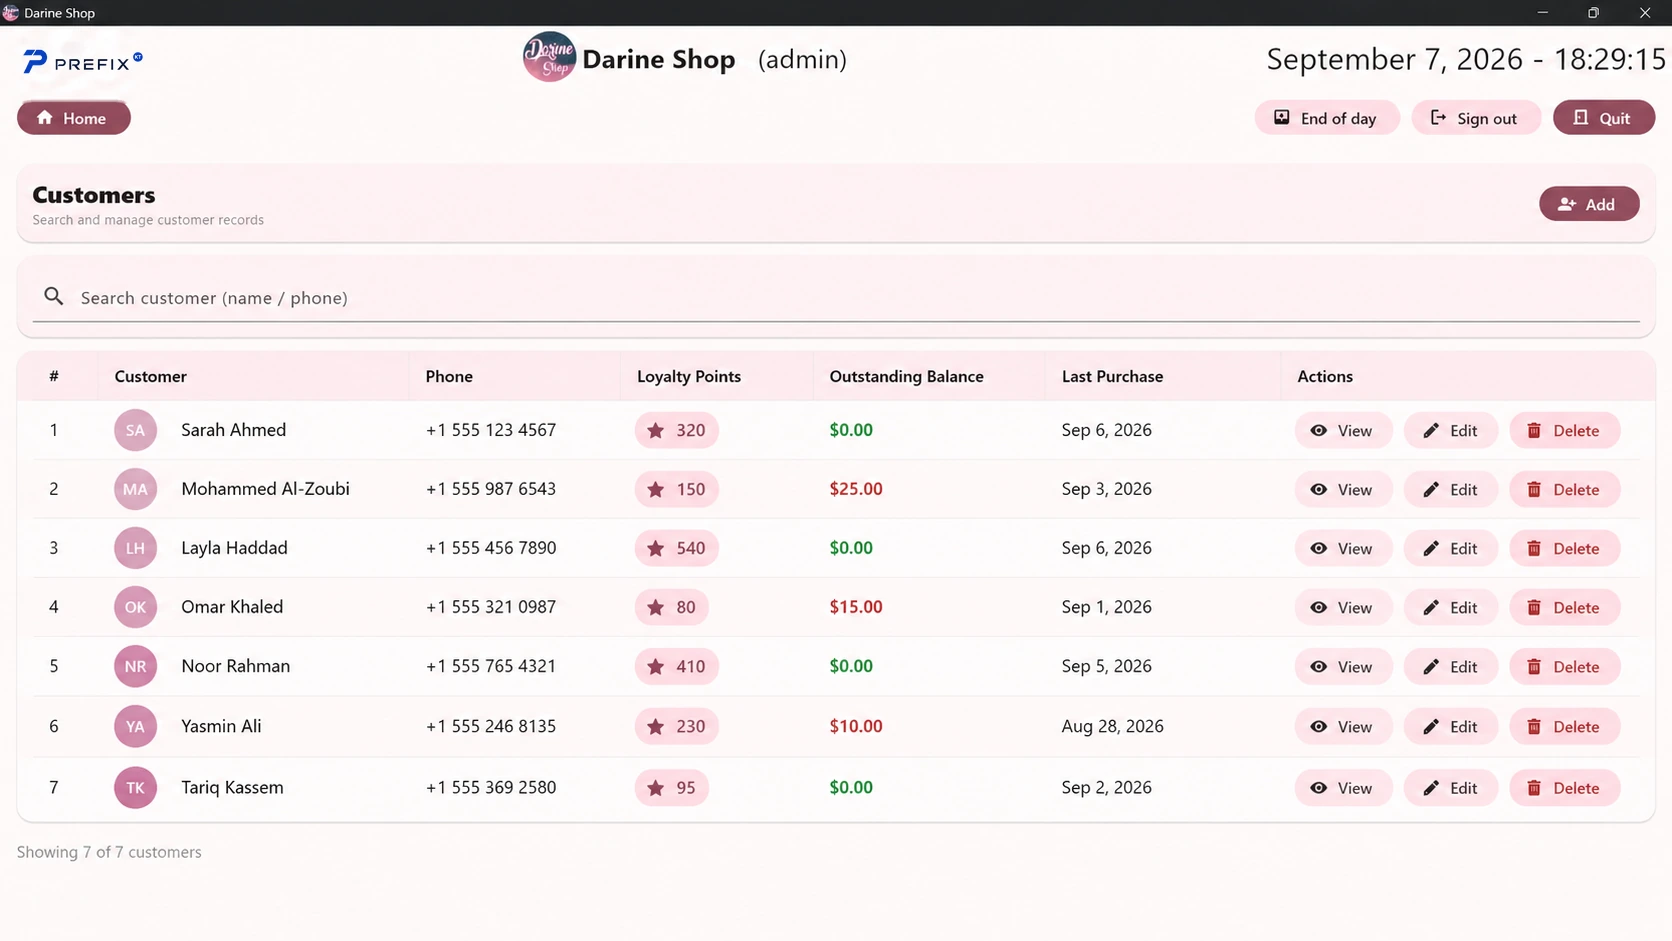Click the Loyalty Points column header
The height and width of the screenshot is (941, 1672).
689,376
